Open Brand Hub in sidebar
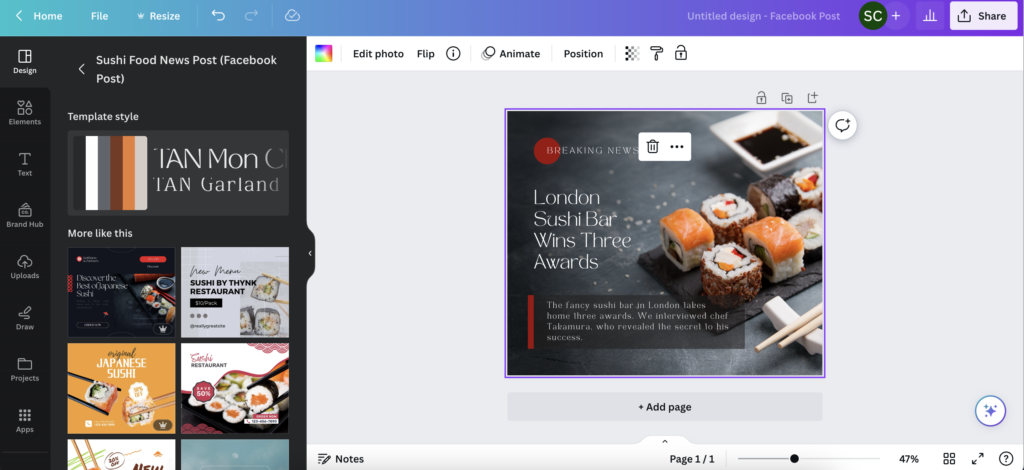The width and height of the screenshot is (1024, 470). point(25,215)
